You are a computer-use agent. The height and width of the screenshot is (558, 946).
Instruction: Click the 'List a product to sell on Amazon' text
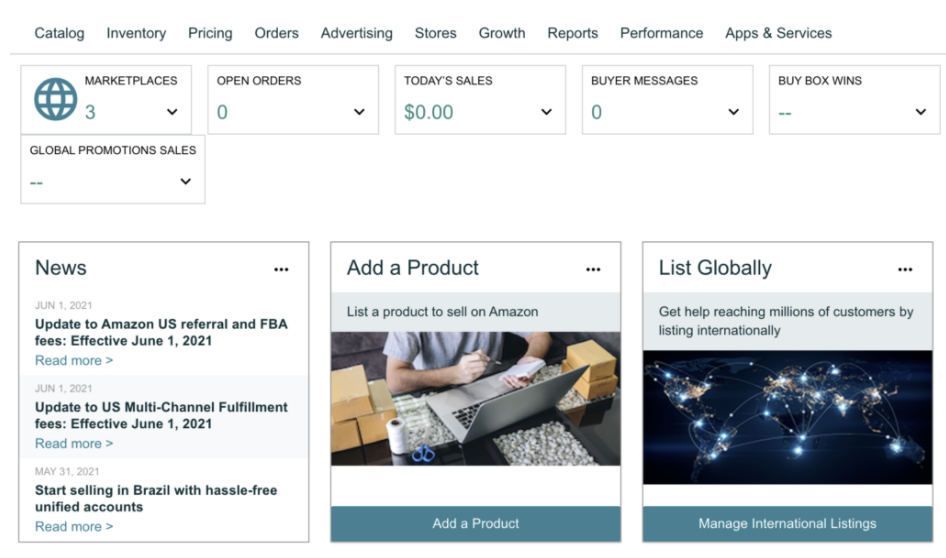pos(442,312)
